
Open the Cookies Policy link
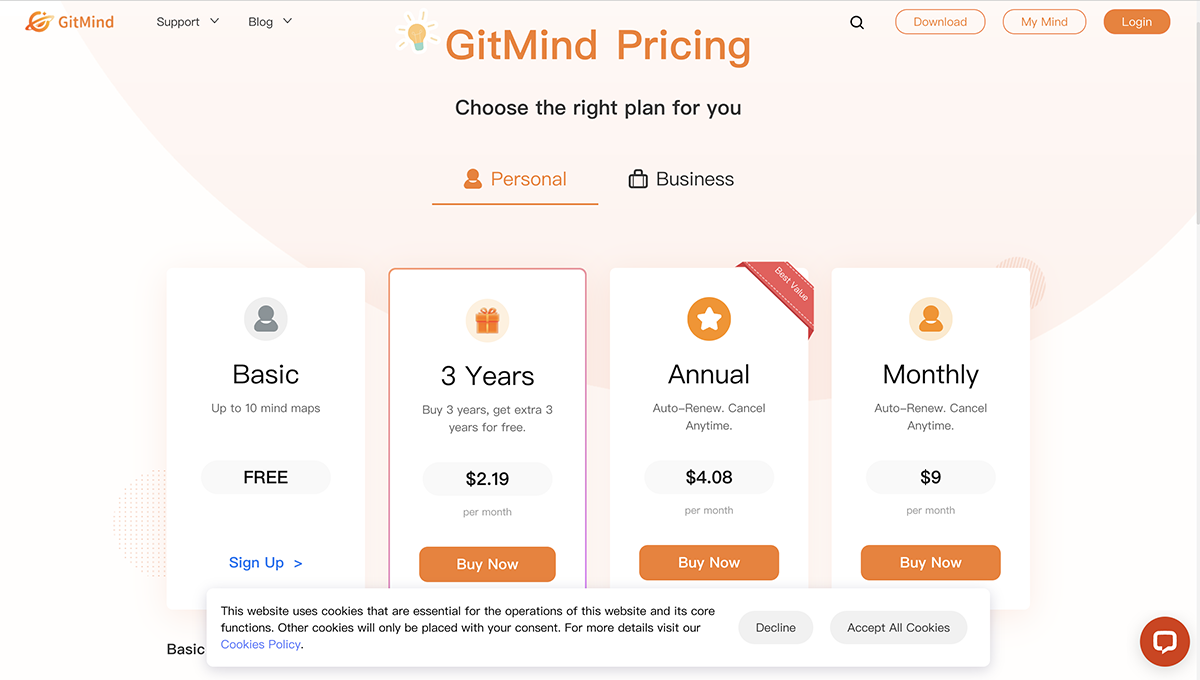click(259, 644)
